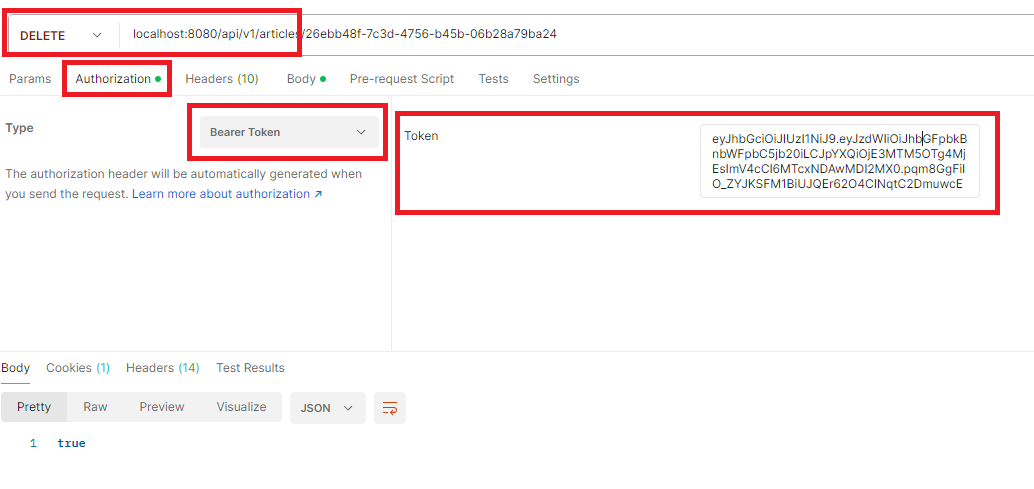This screenshot has height=489, width=1034.
Task: Select the Pretty response view
Action: [x=34, y=407]
